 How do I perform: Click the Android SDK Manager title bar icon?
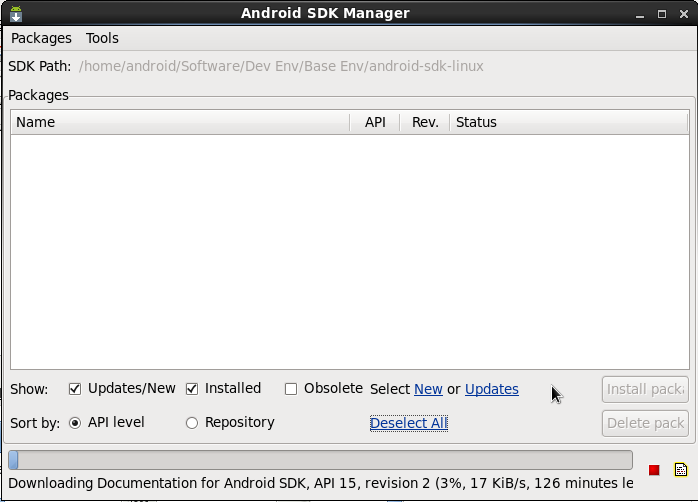pyautogui.click(x=16, y=14)
